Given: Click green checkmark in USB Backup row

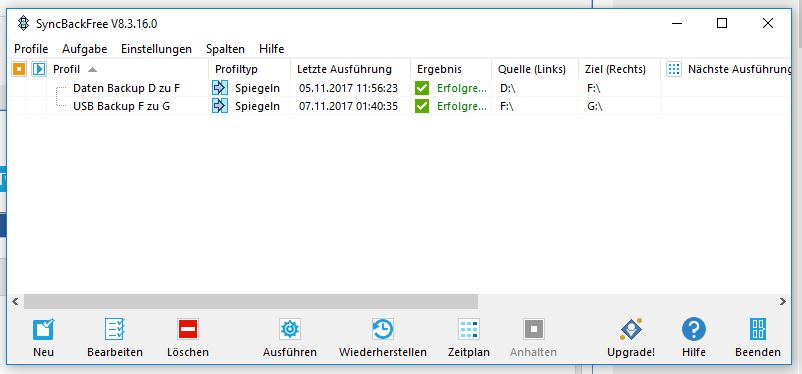Looking at the screenshot, I should click(x=422, y=106).
